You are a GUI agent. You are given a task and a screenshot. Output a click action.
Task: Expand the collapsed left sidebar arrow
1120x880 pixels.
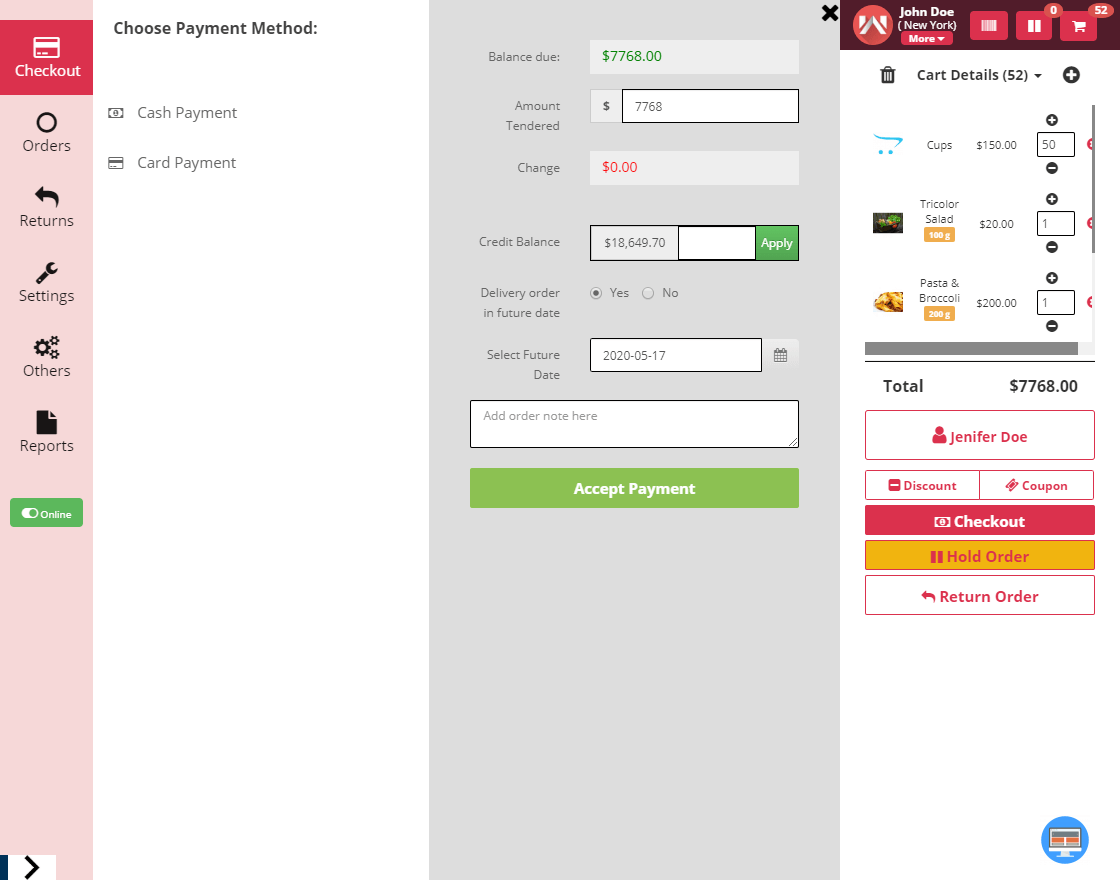coord(31,866)
